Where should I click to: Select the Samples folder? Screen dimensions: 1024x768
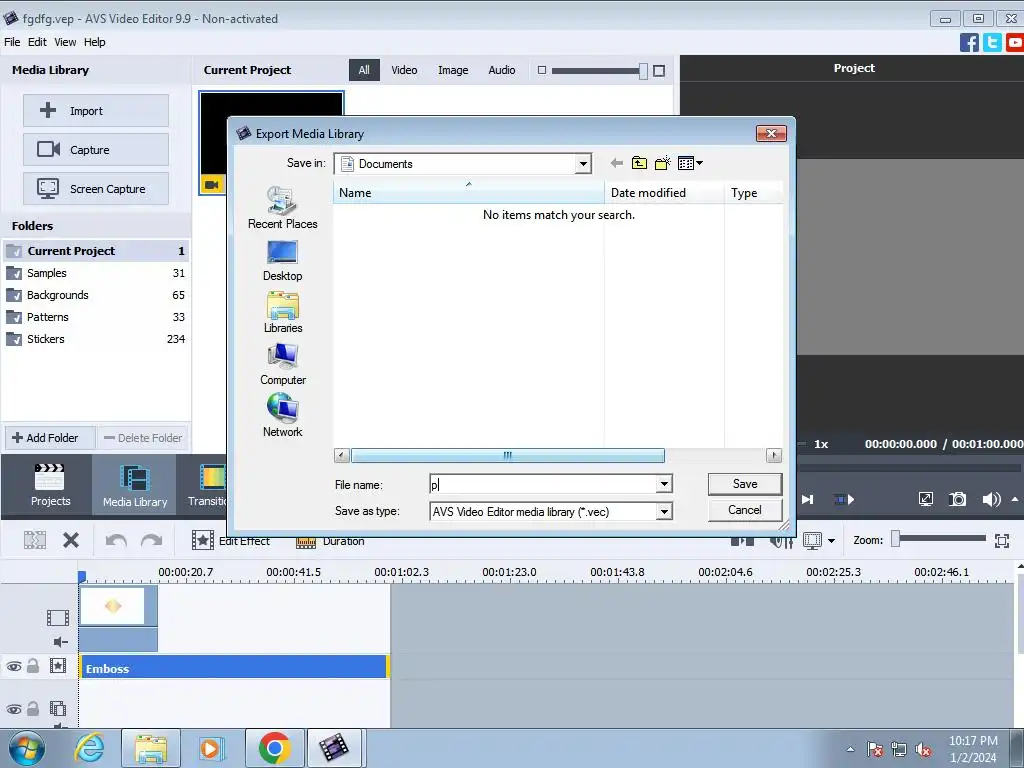click(x=95, y=273)
